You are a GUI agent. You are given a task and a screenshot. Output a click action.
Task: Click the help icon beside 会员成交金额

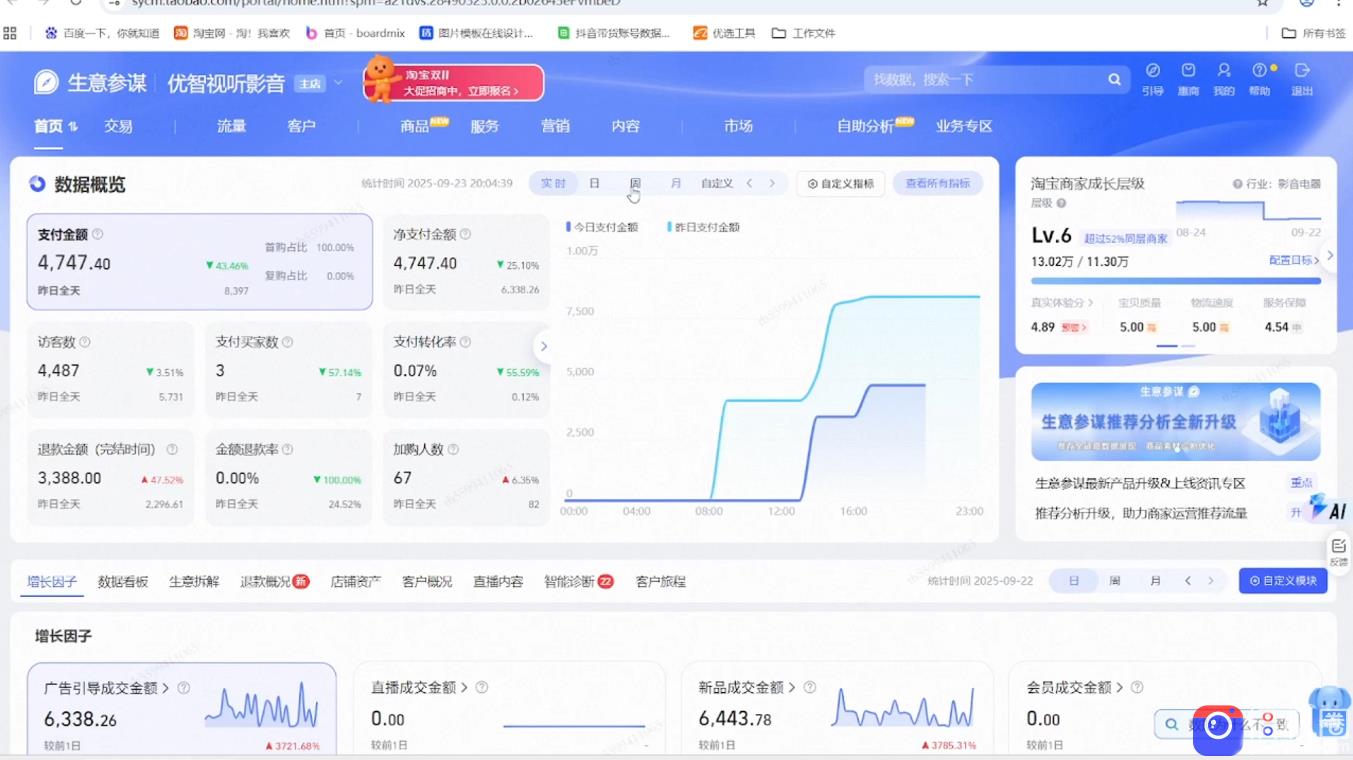click(x=1137, y=688)
